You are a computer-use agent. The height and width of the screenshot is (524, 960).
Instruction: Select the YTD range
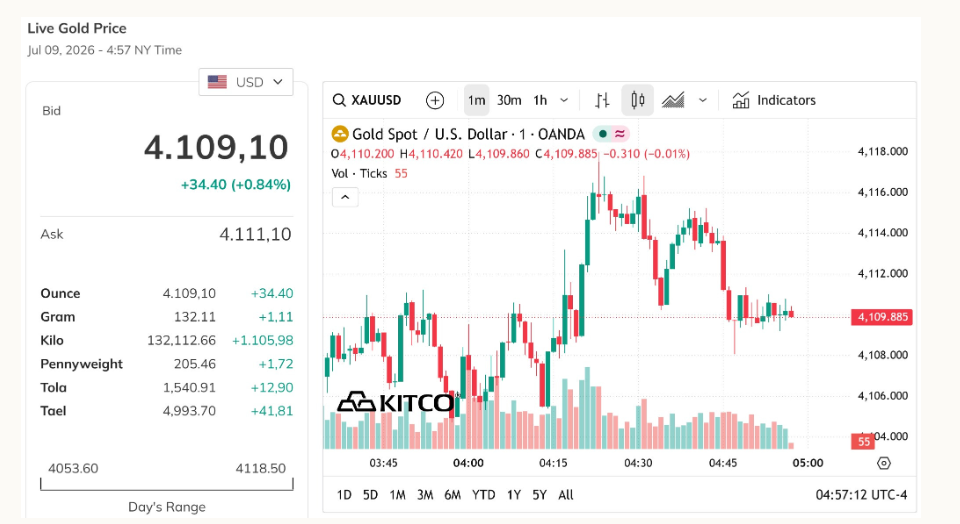(484, 495)
